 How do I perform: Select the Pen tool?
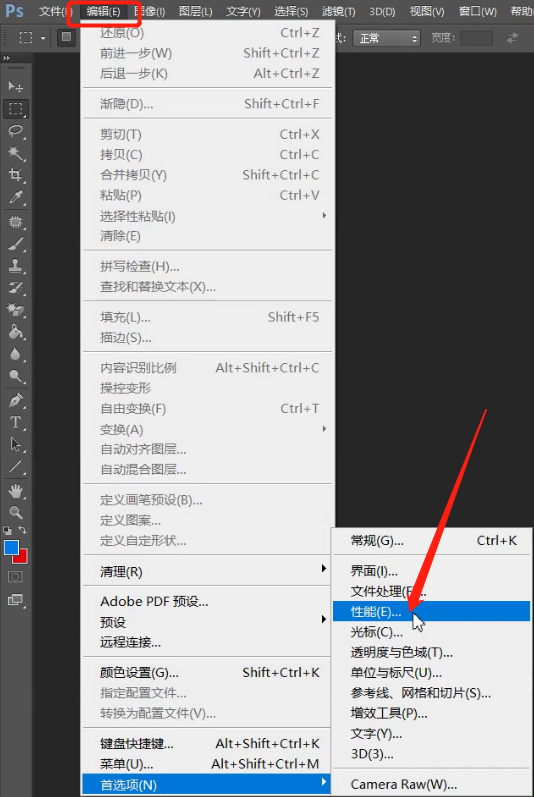tap(16, 401)
